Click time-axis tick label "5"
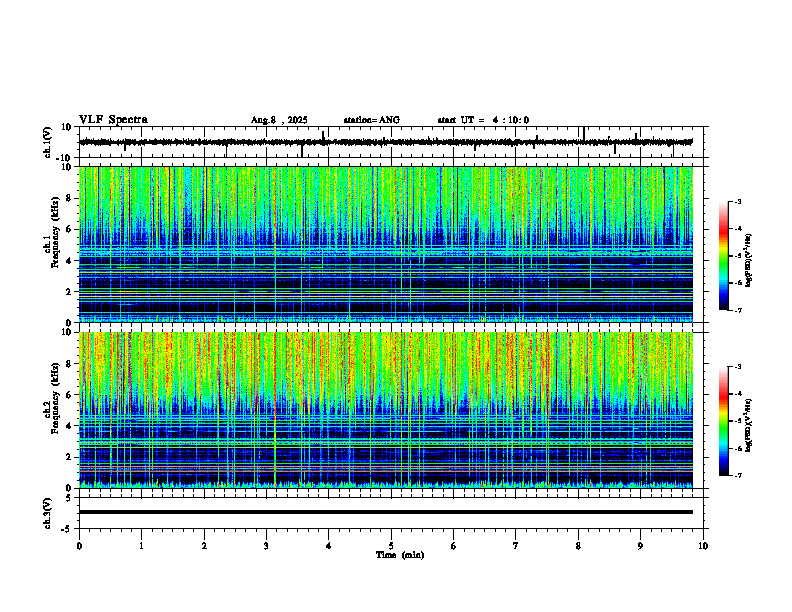Screen dimensions: 792x612 point(391,546)
